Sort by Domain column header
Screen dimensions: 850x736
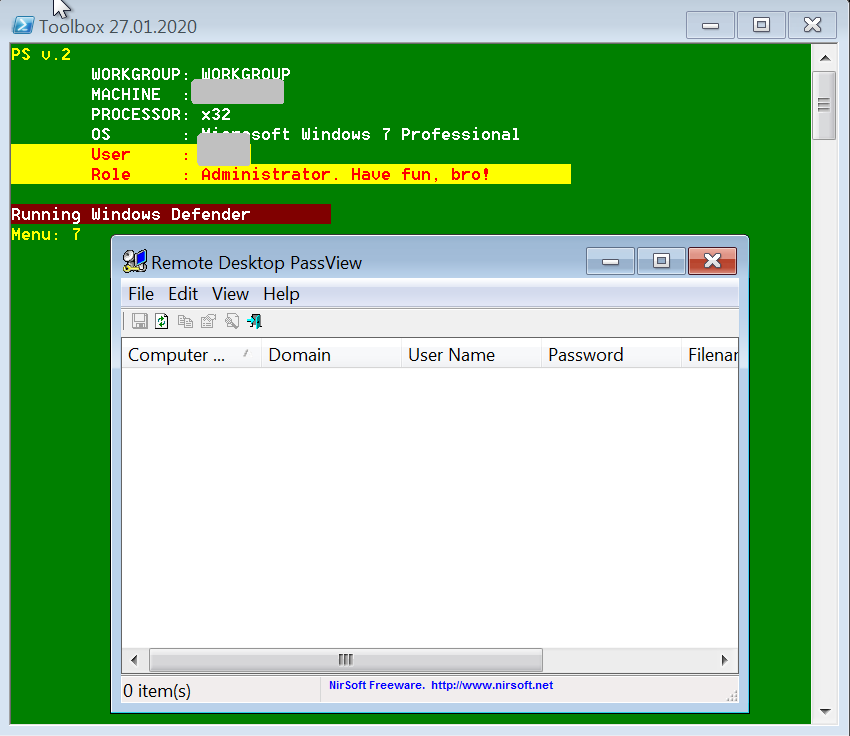click(x=331, y=354)
